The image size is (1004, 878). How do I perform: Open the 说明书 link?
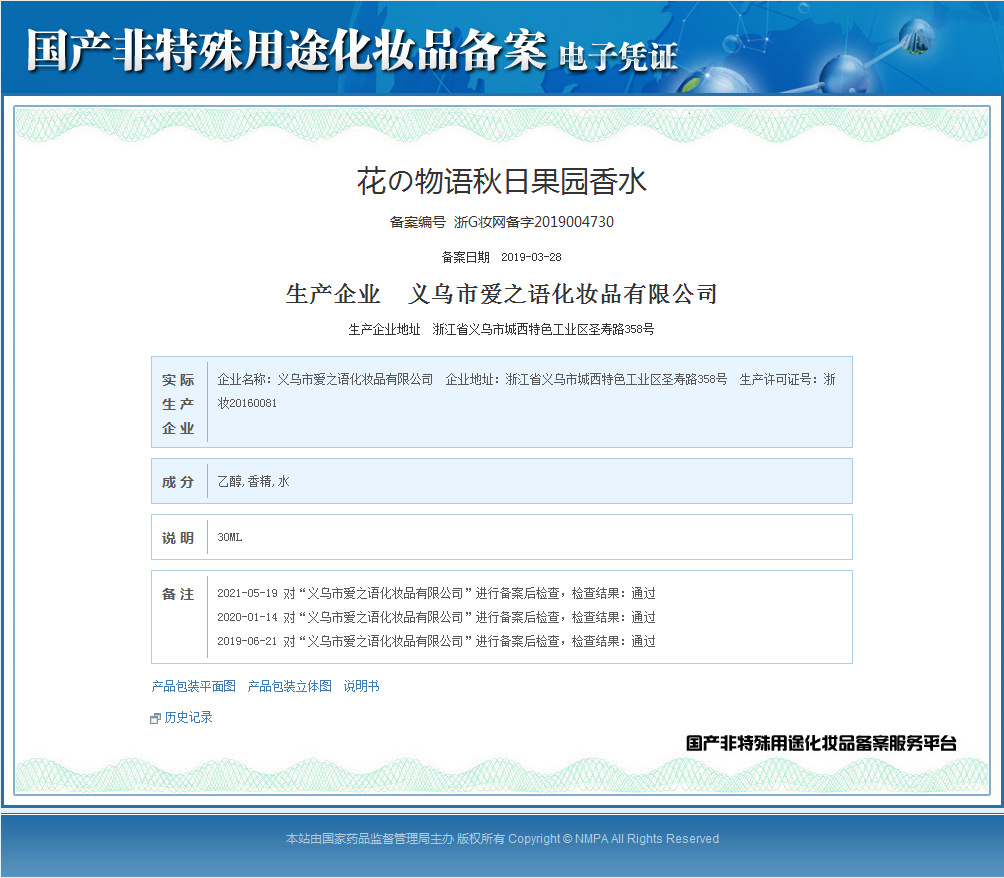361,687
